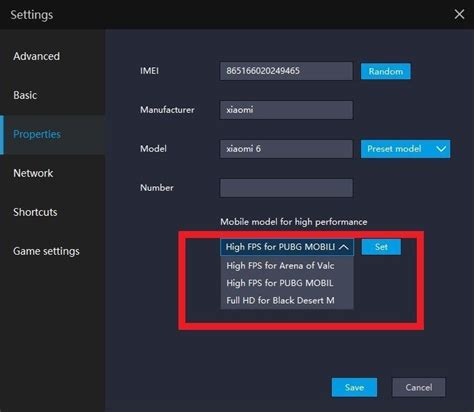The image size is (474, 412).
Task: Click the Set button
Action: [x=381, y=247]
